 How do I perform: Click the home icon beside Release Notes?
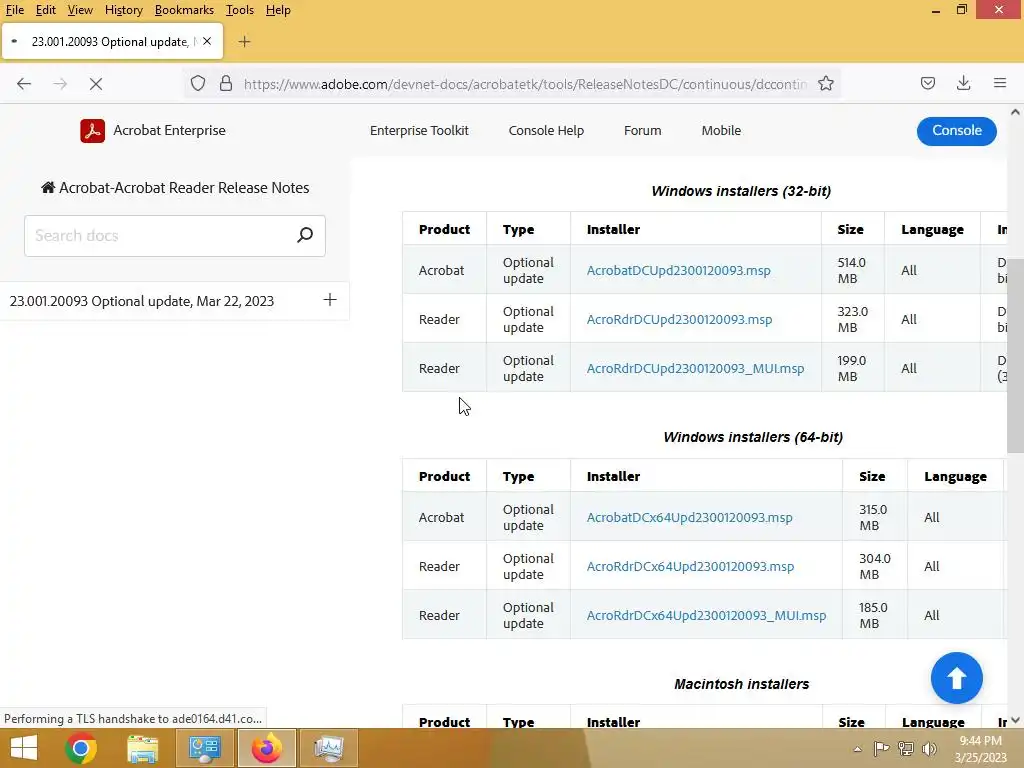pyautogui.click(x=48, y=188)
